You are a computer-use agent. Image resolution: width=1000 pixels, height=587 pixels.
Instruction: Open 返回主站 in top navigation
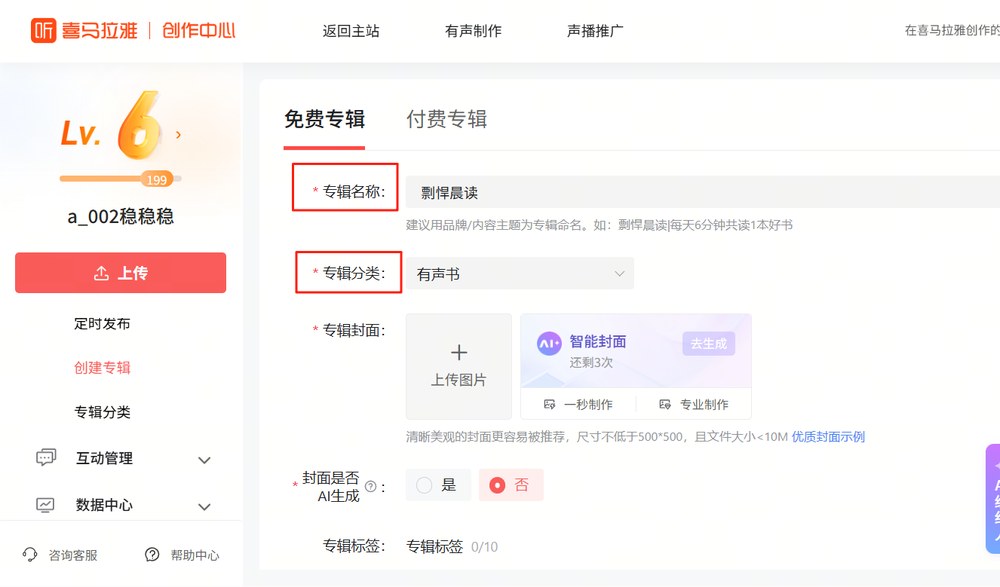(x=351, y=31)
